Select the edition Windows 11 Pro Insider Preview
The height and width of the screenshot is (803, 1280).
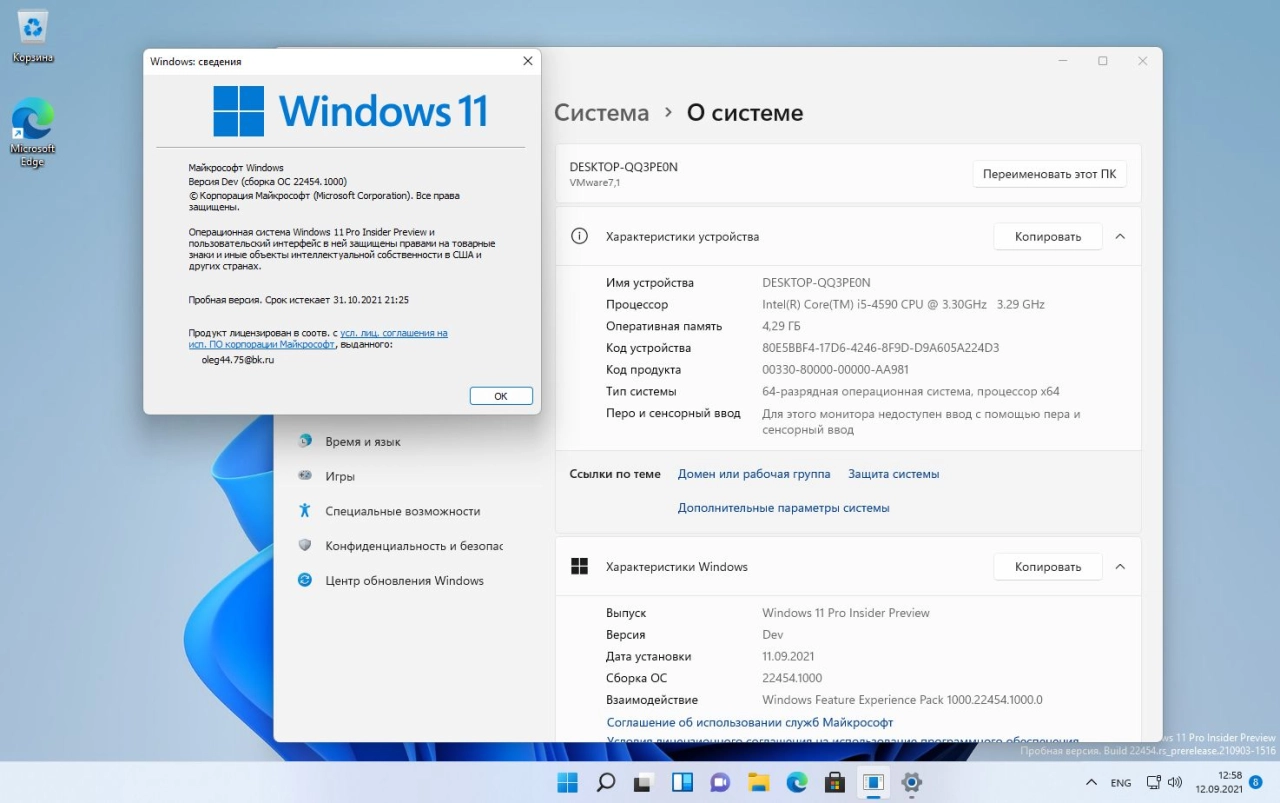click(x=846, y=613)
